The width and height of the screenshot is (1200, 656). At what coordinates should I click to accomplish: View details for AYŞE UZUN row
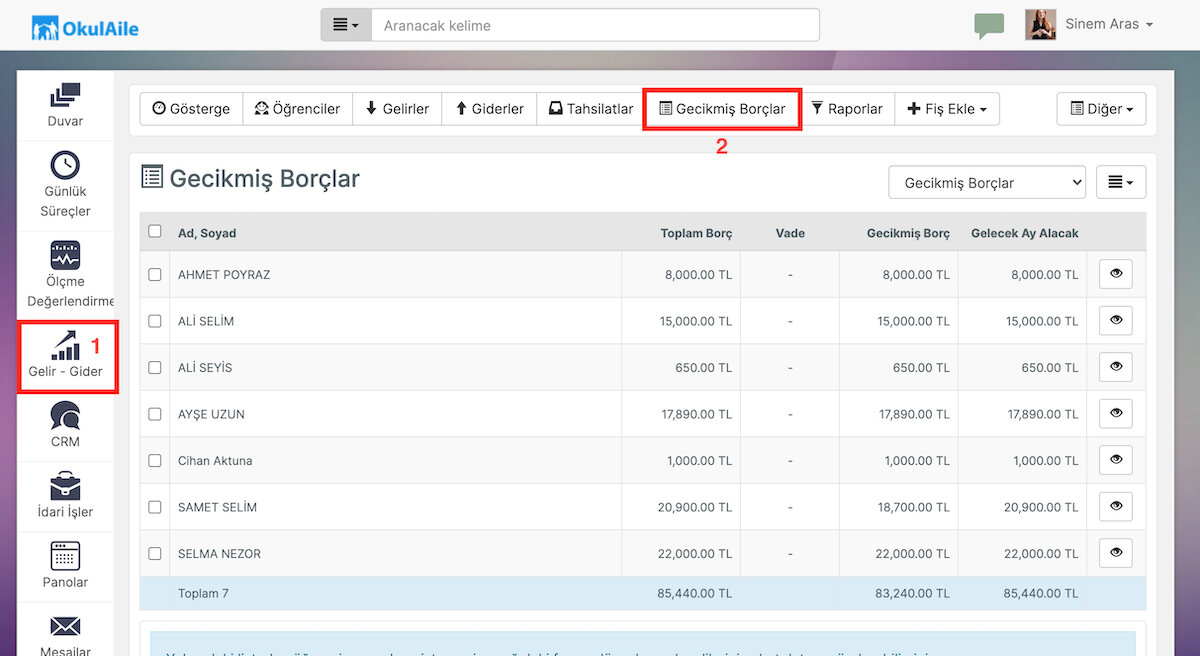pyautogui.click(x=1116, y=413)
